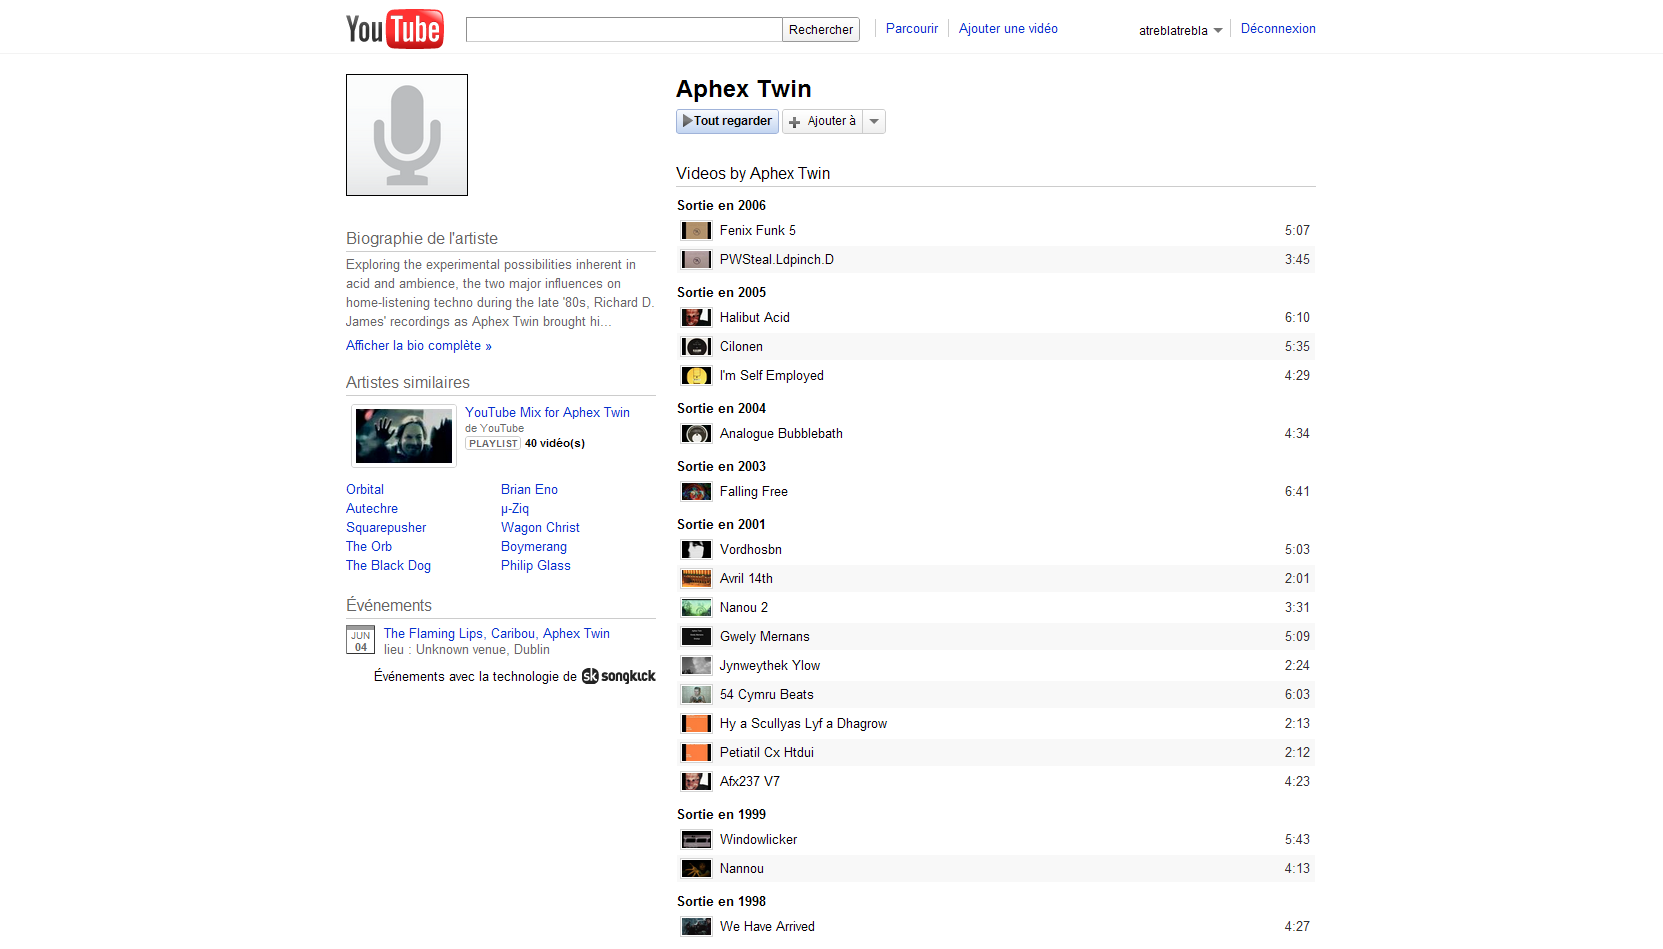Click Ajouter une vidéo in header
Image resolution: width=1663 pixels, height=949 pixels.
pos(1008,29)
